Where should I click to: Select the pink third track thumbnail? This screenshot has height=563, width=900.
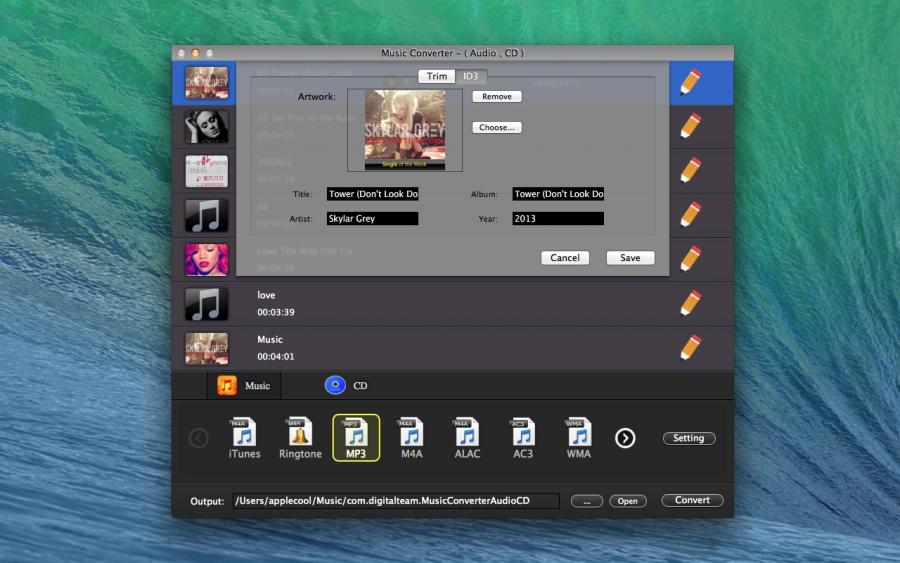coord(207,171)
